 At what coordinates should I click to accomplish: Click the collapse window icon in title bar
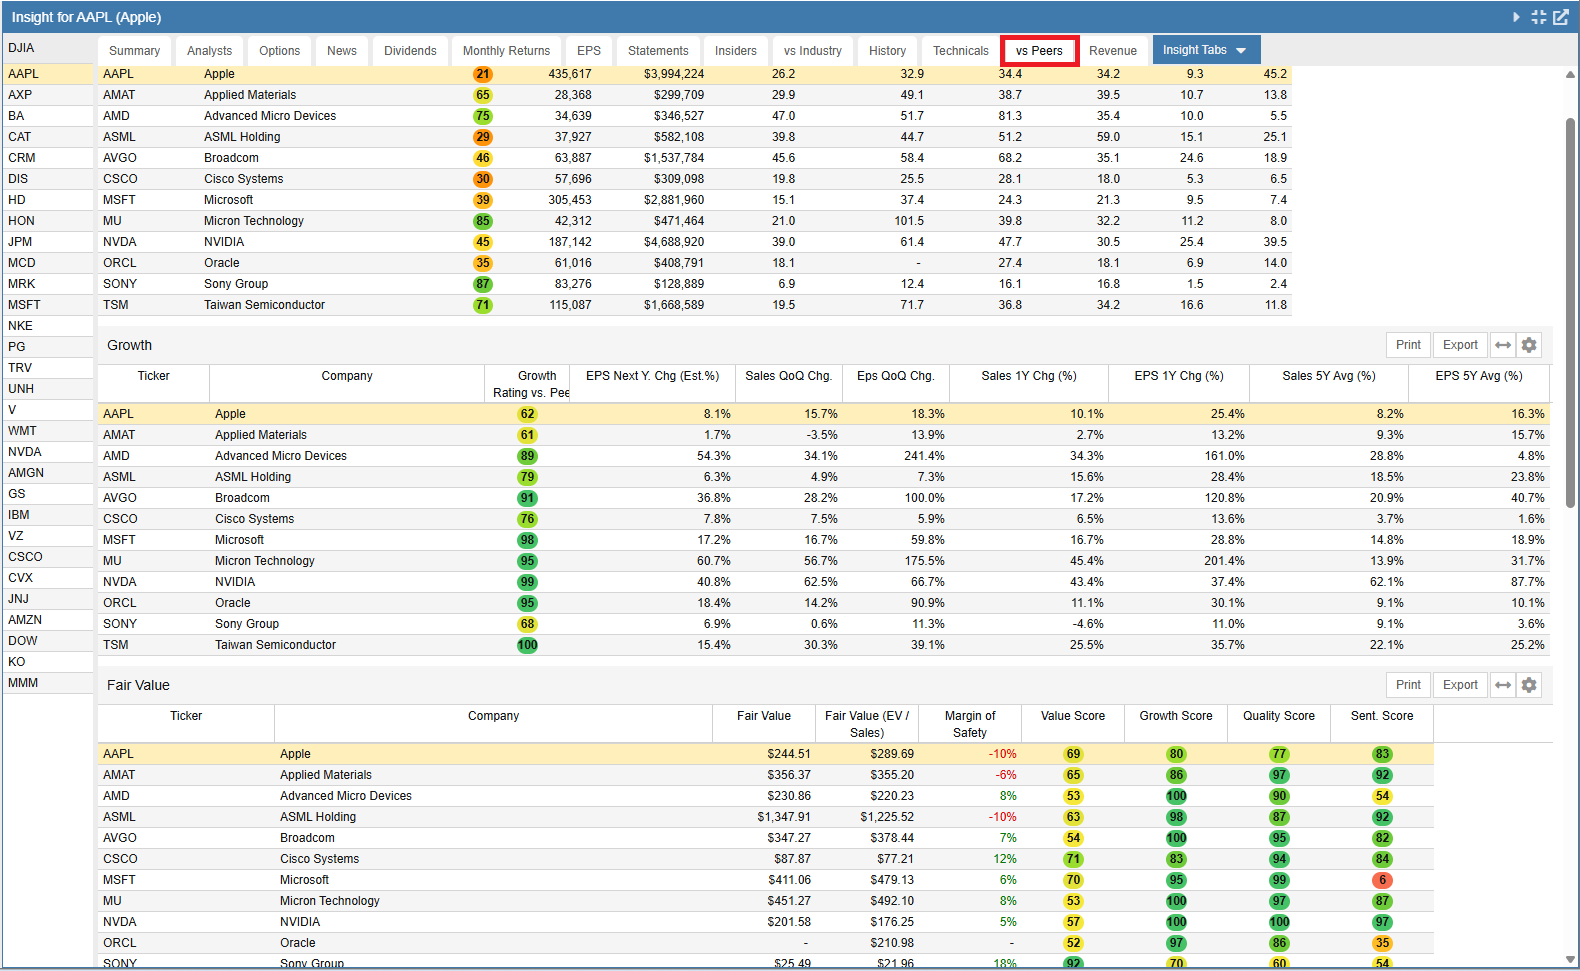point(1538,17)
